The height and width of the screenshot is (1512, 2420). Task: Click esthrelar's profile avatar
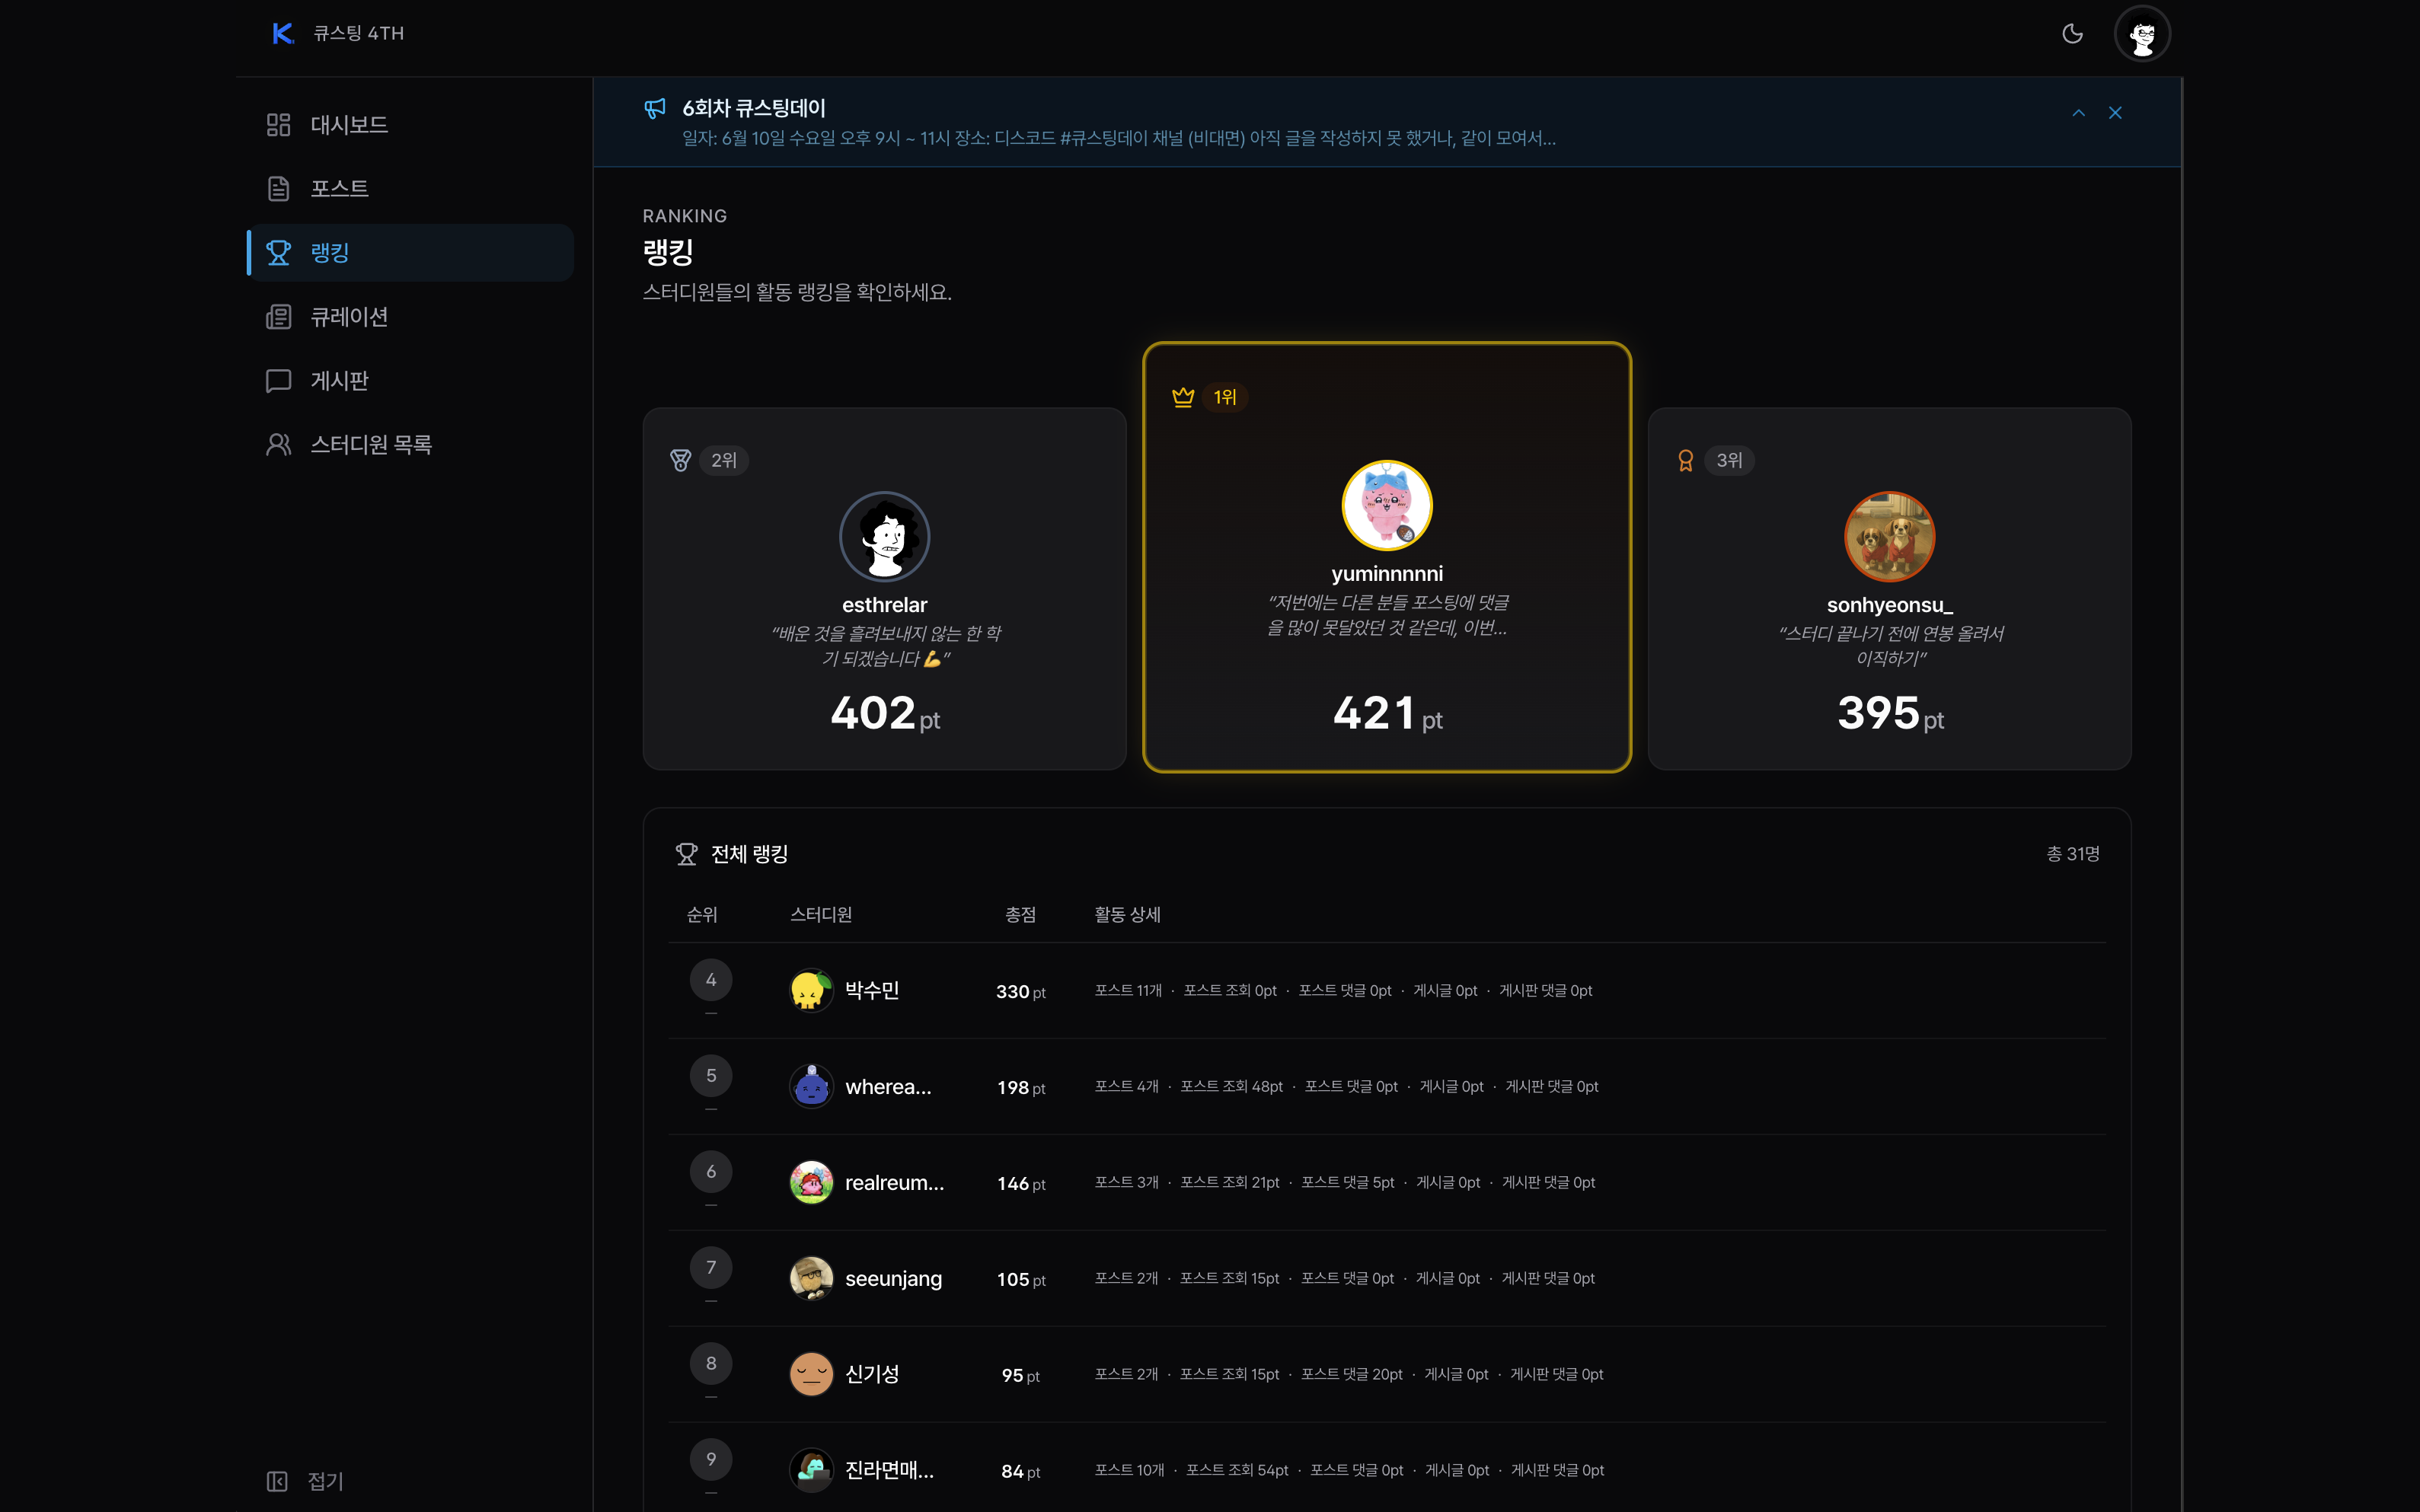click(884, 537)
